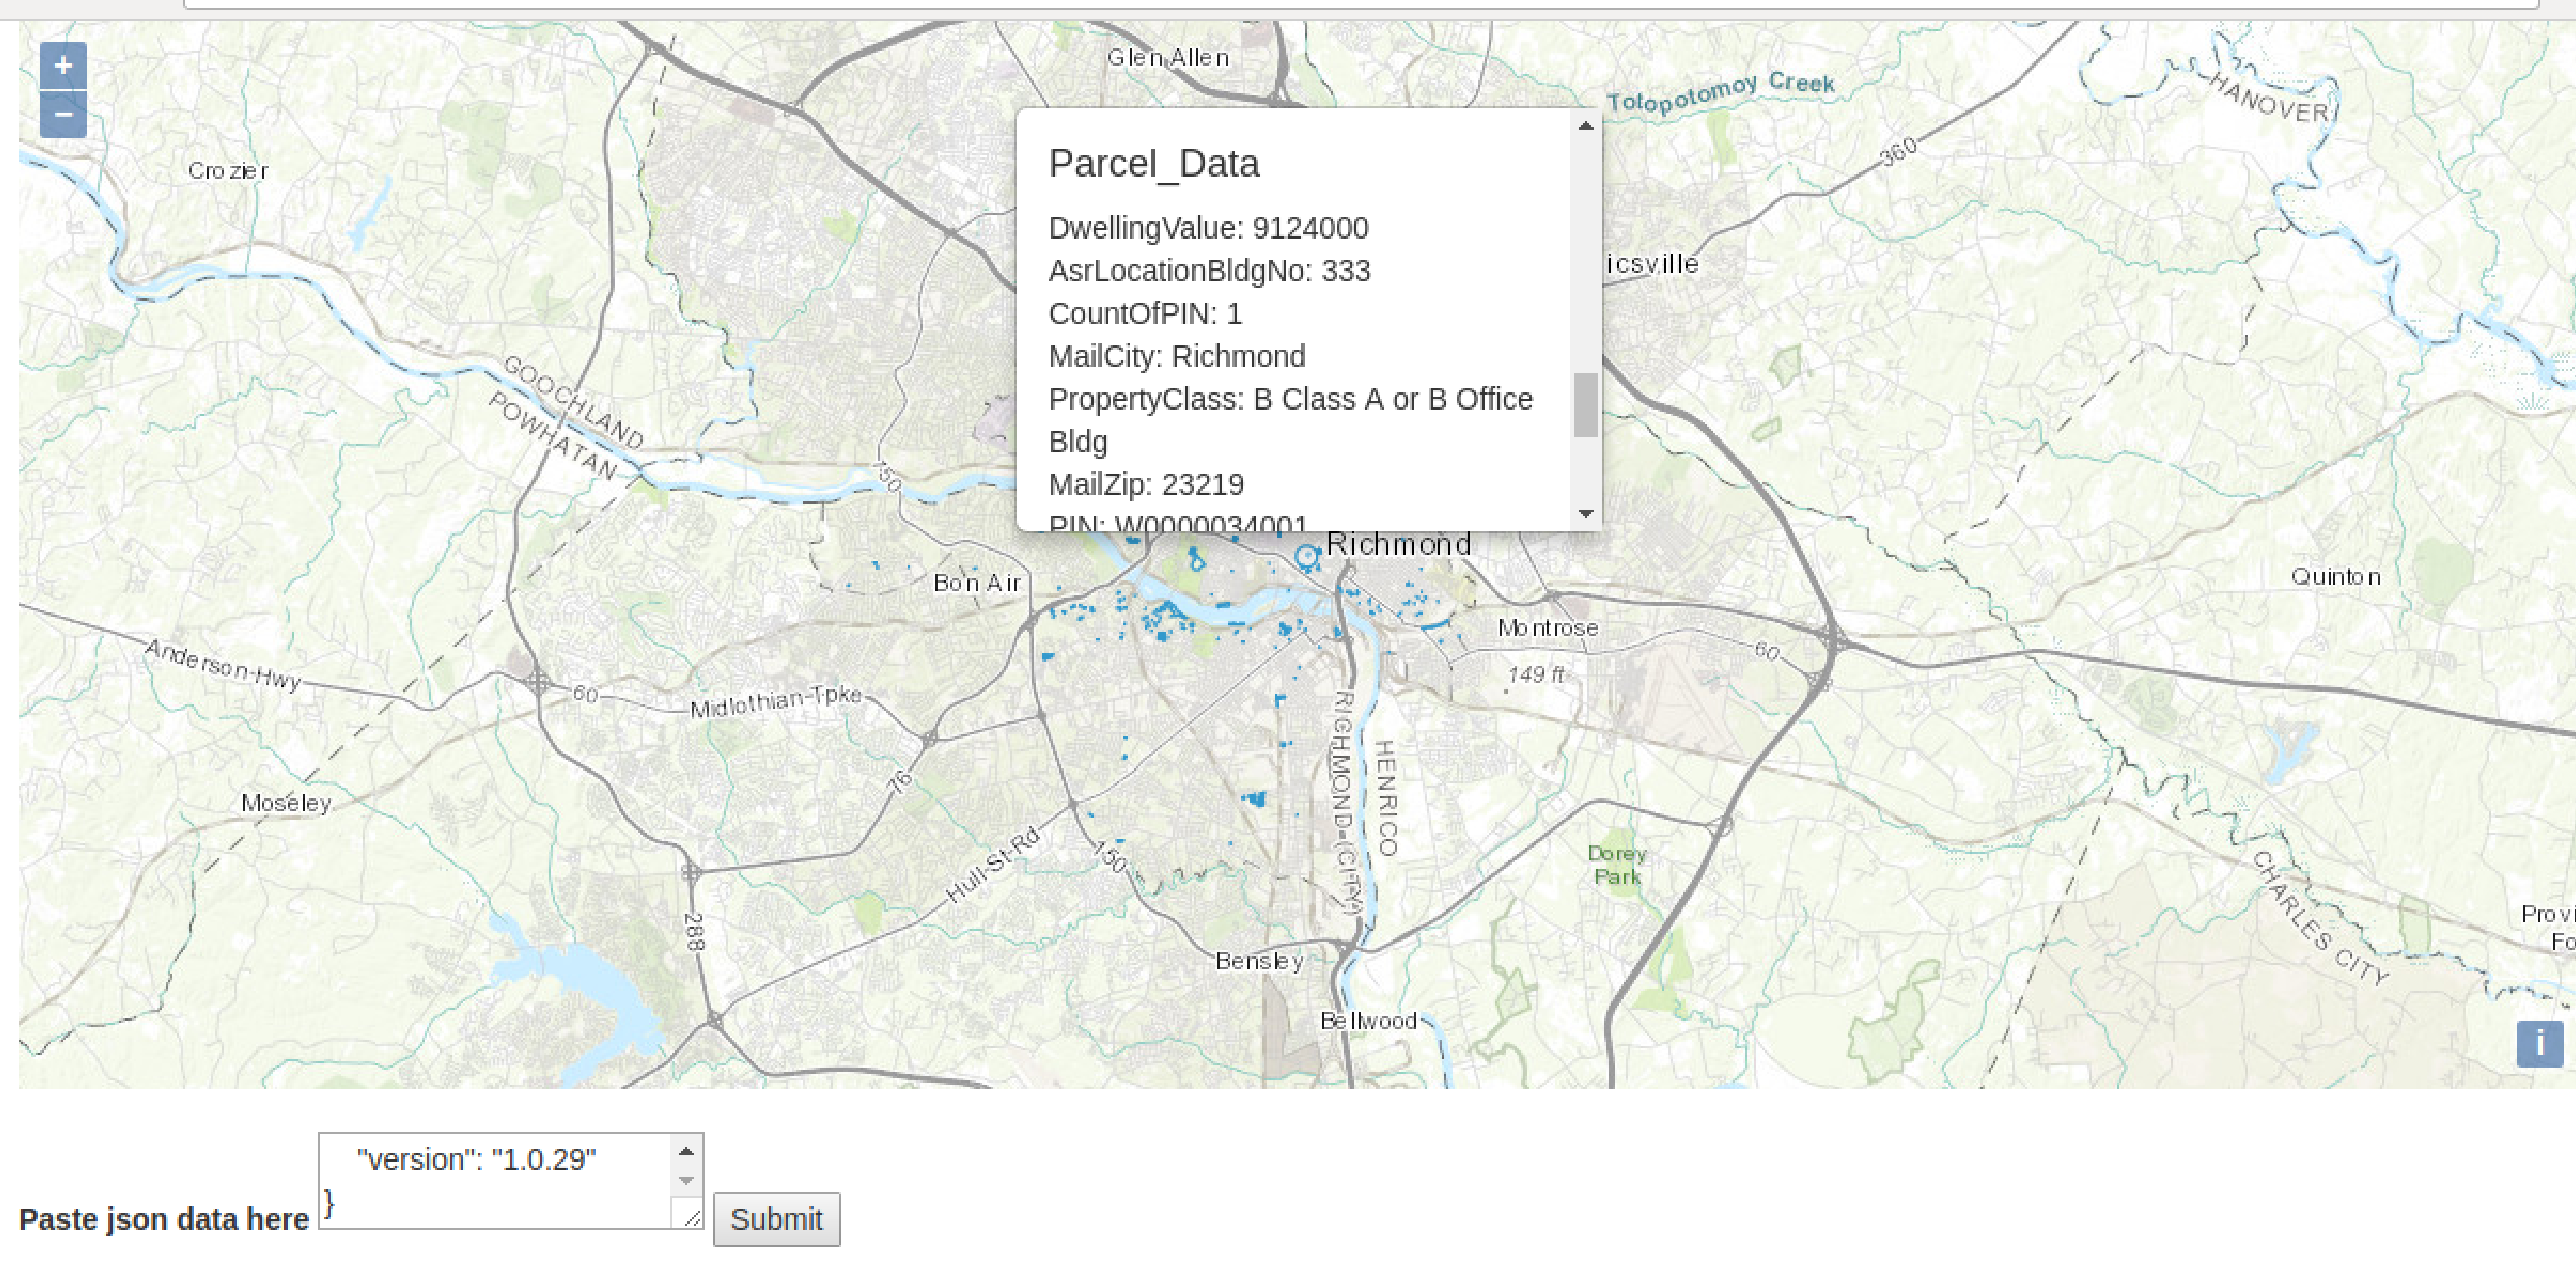Click the Parcel_Data popup title
This screenshot has height=1267, width=2576.
point(1153,164)
